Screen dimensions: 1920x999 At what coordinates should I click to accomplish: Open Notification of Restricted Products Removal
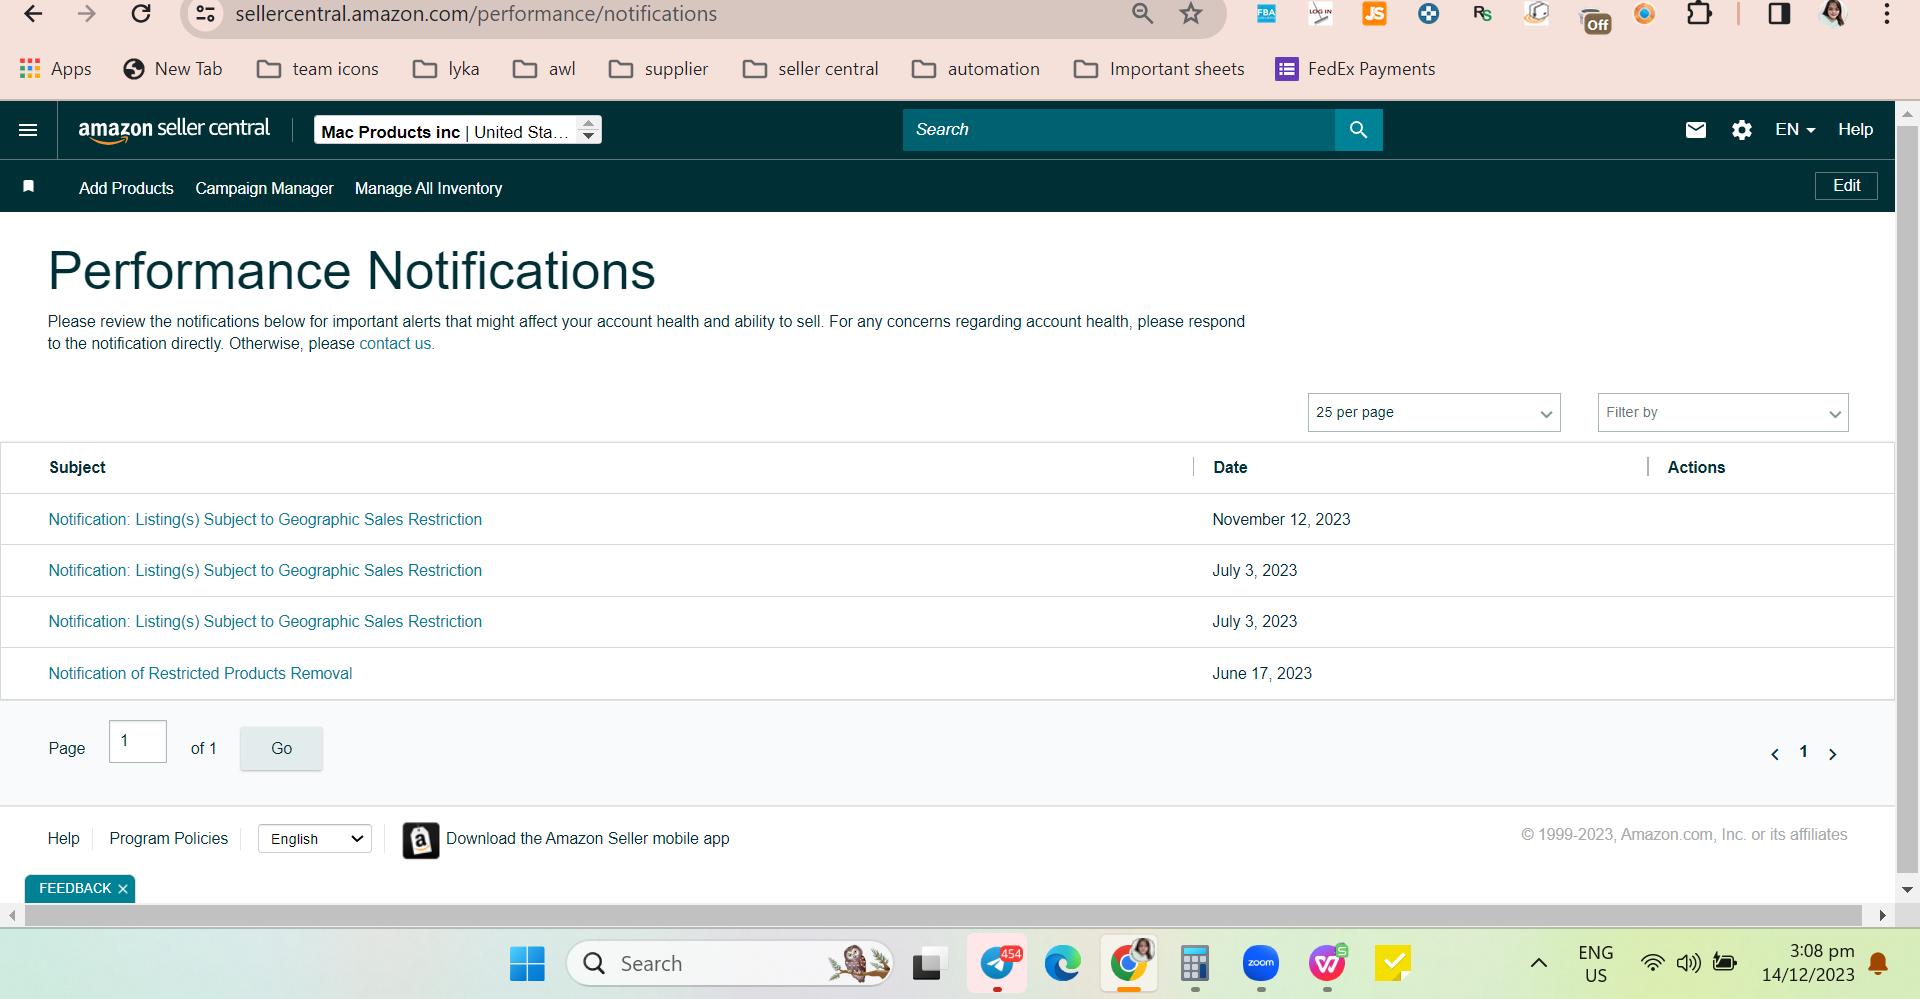pos(200,674)
